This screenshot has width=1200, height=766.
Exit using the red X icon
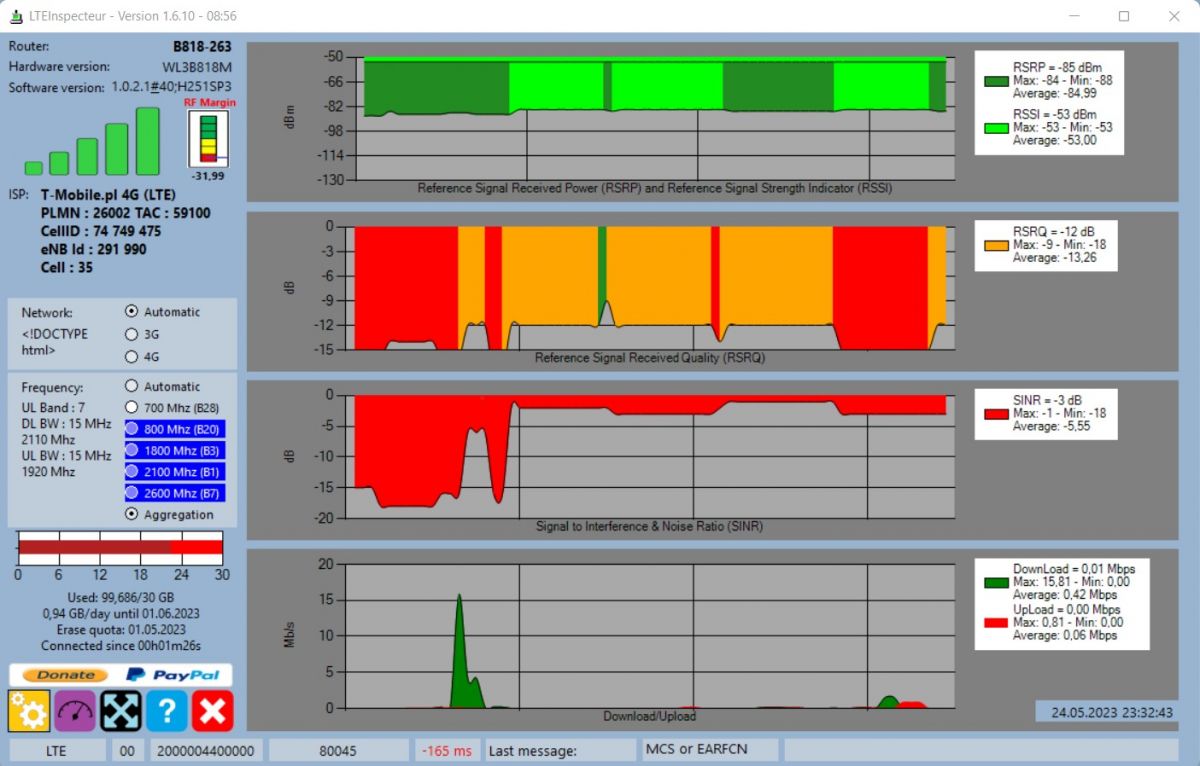point(213,711)
